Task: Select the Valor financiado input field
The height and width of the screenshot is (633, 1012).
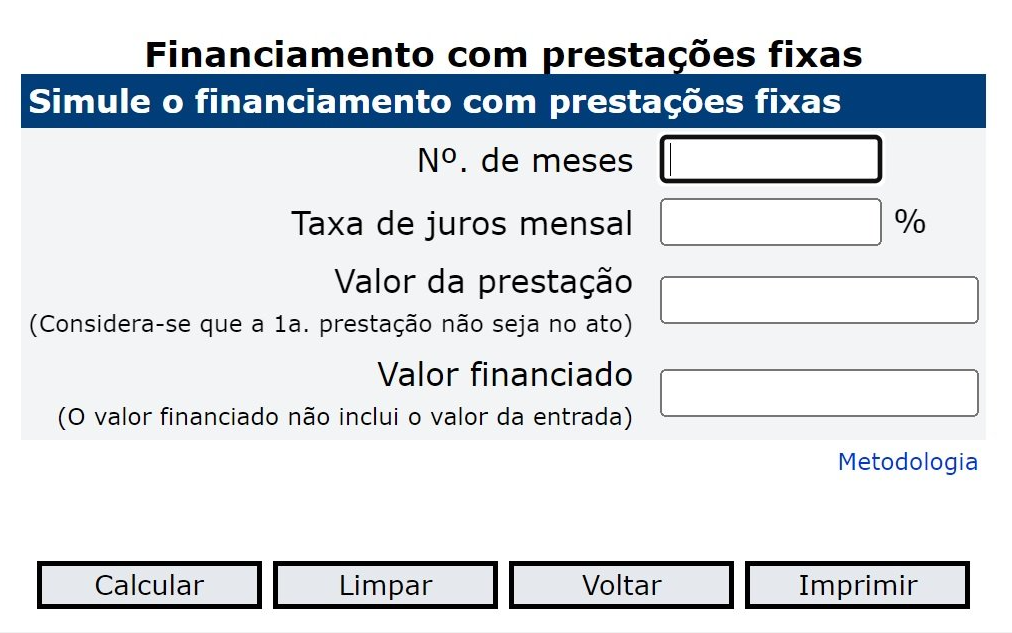Action: 819,393
